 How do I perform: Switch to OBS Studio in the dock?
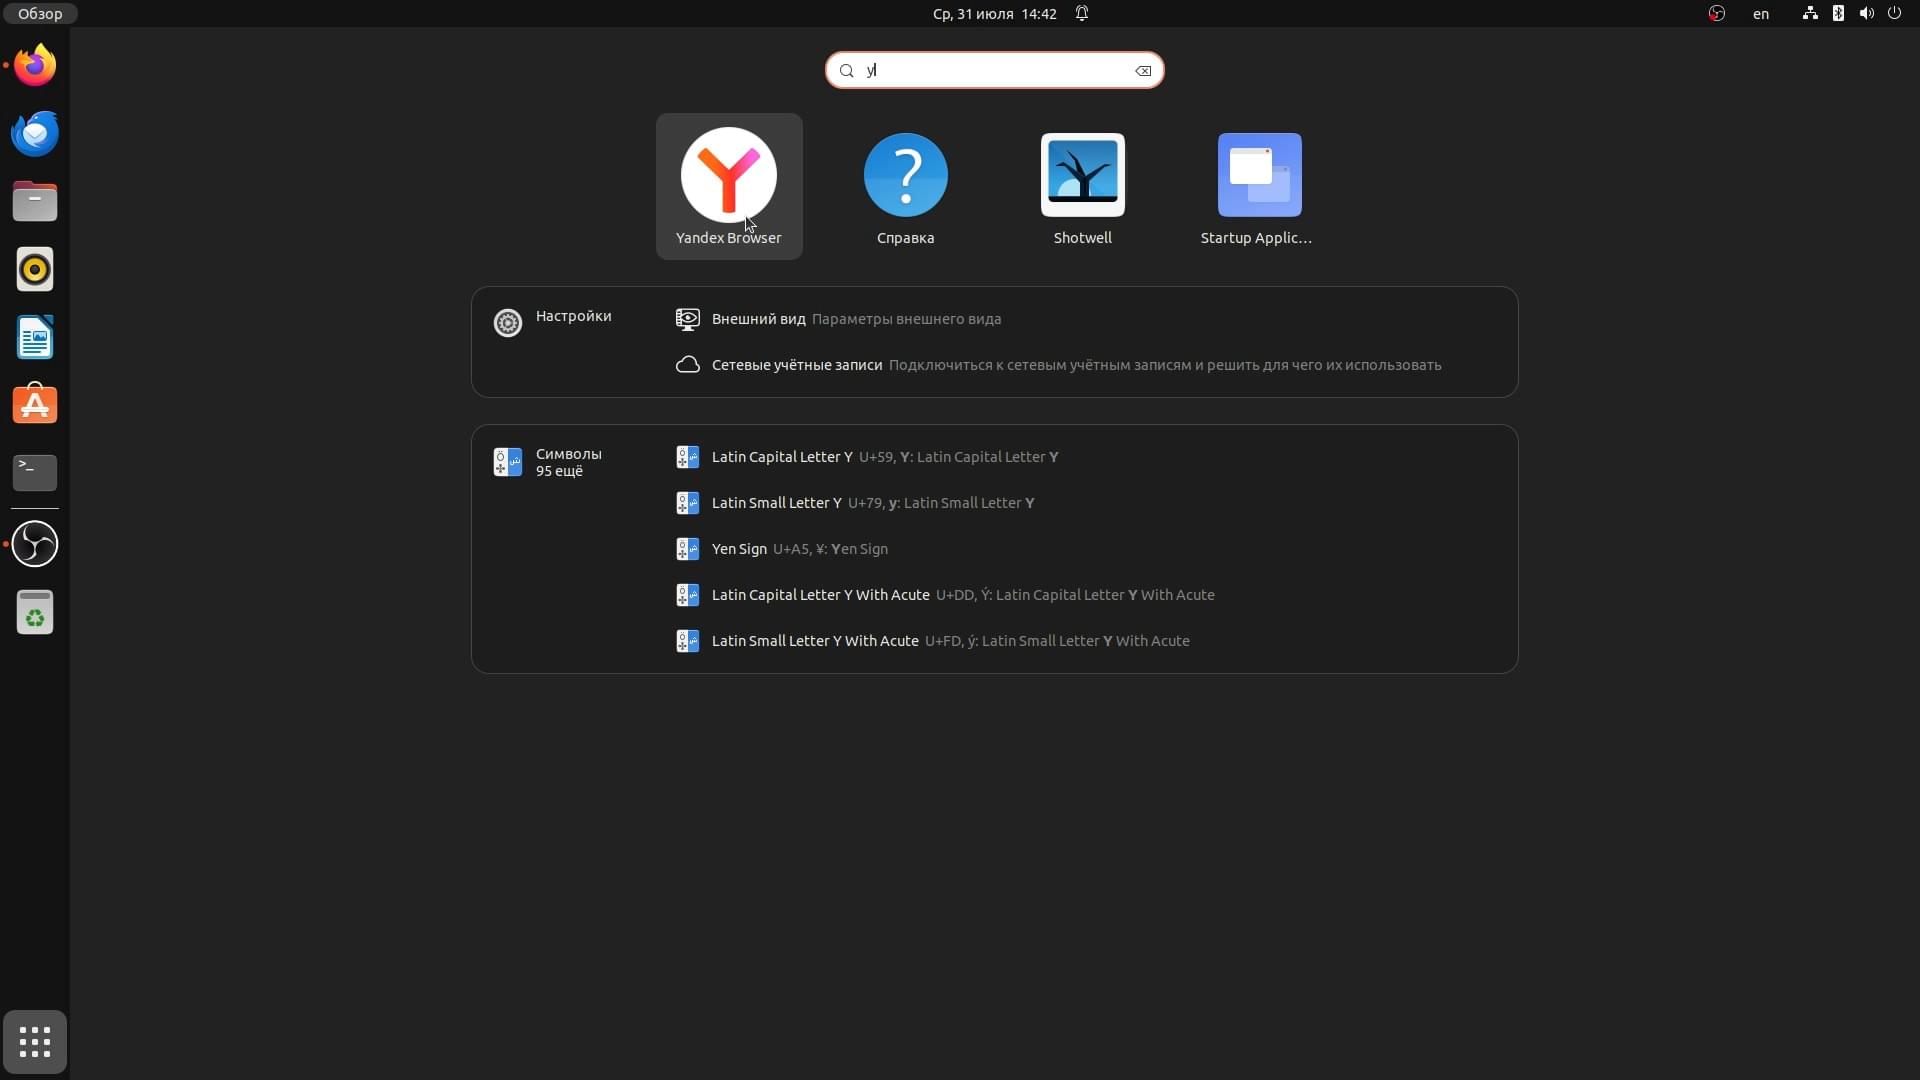pos(35,544)
